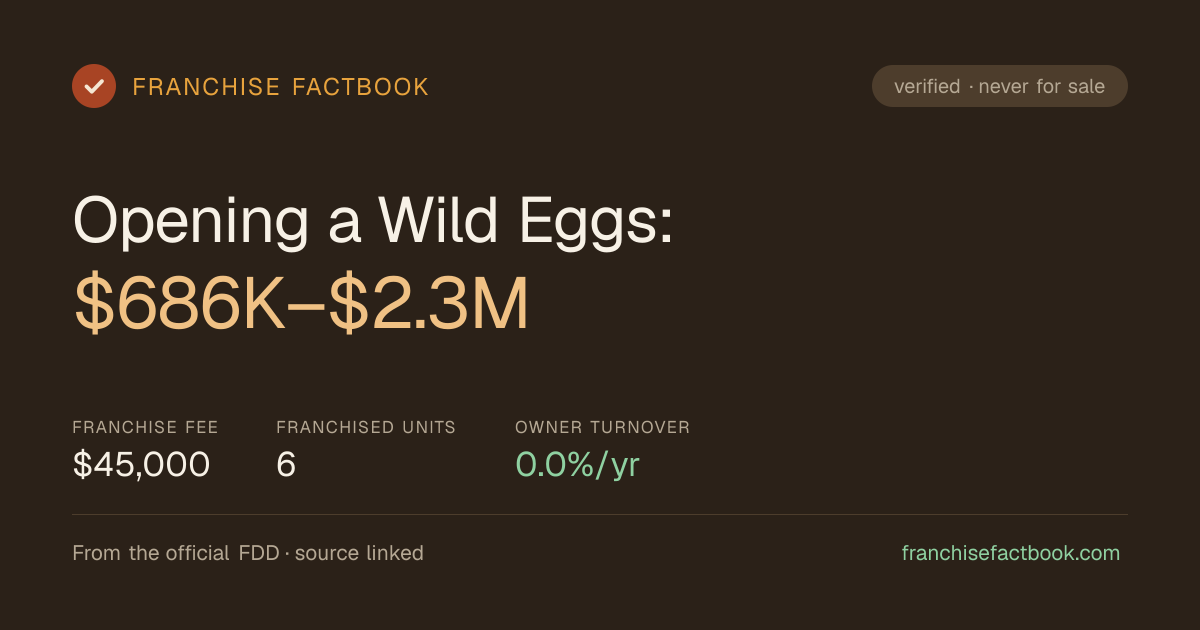Click the OWNER TURNOVER label
The image size is (1200, 630).
click(x=603, y=427)
